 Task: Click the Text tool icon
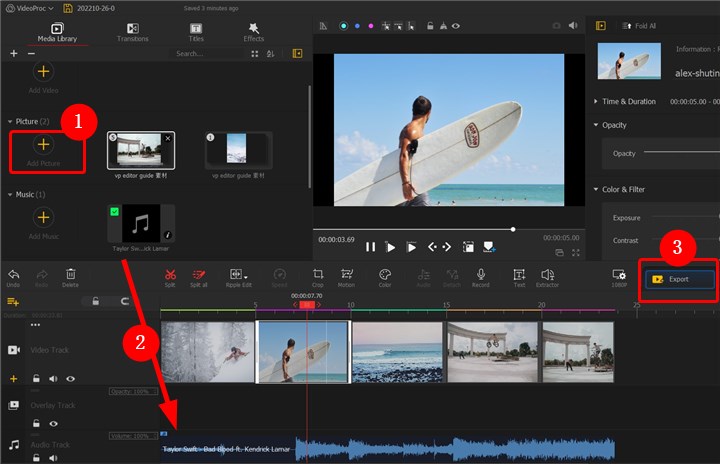tap(520, 275)
